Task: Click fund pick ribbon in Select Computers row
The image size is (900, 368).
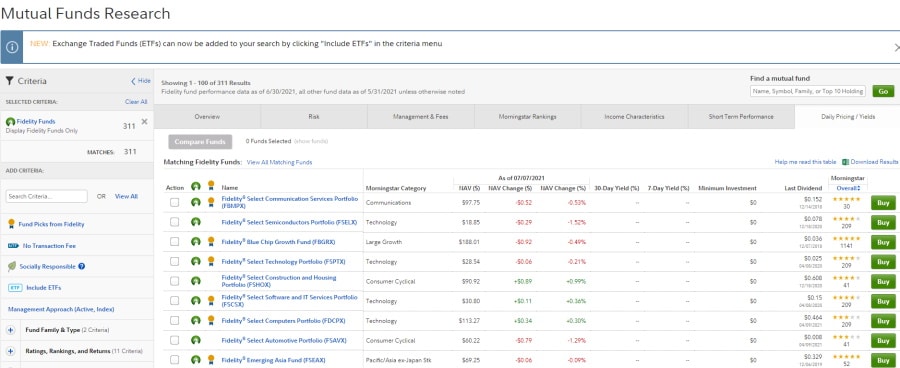Action: pyautogui.click(x=211, y=320)
